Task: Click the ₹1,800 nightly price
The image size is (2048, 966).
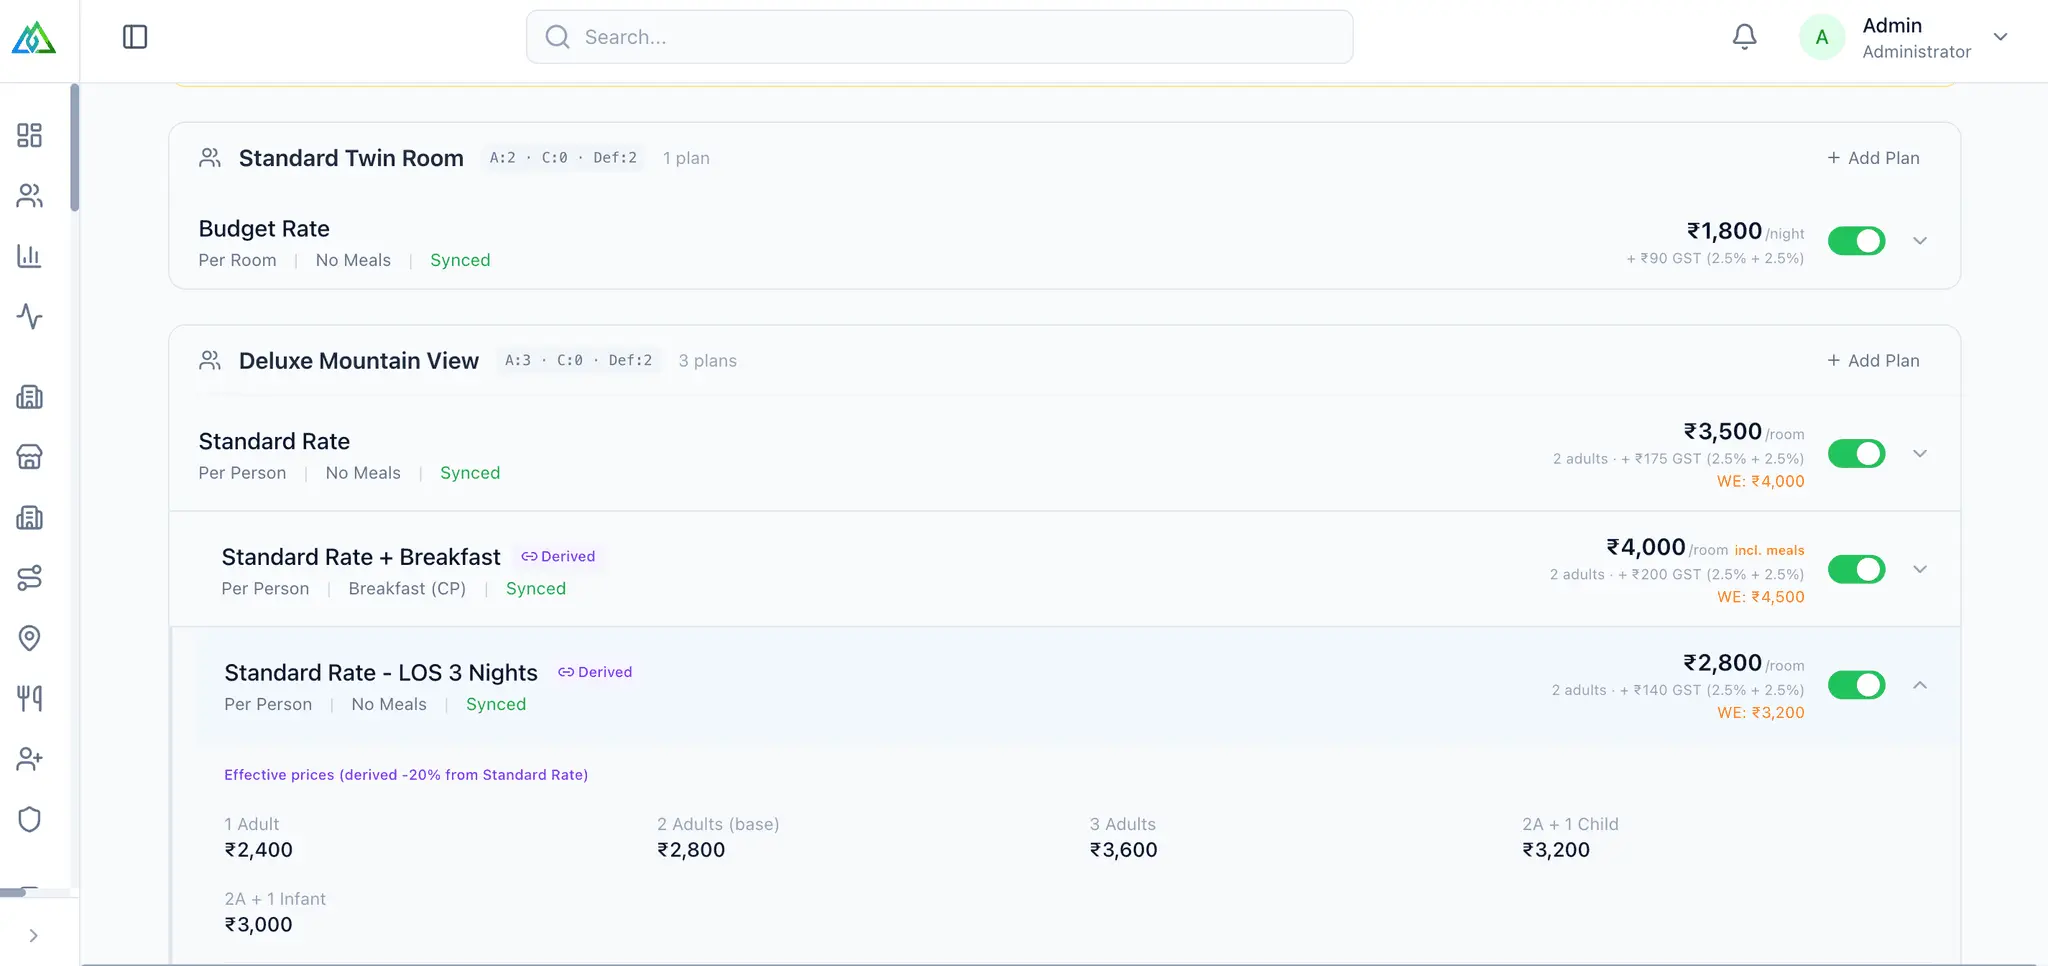Action: pos(1724,231)
